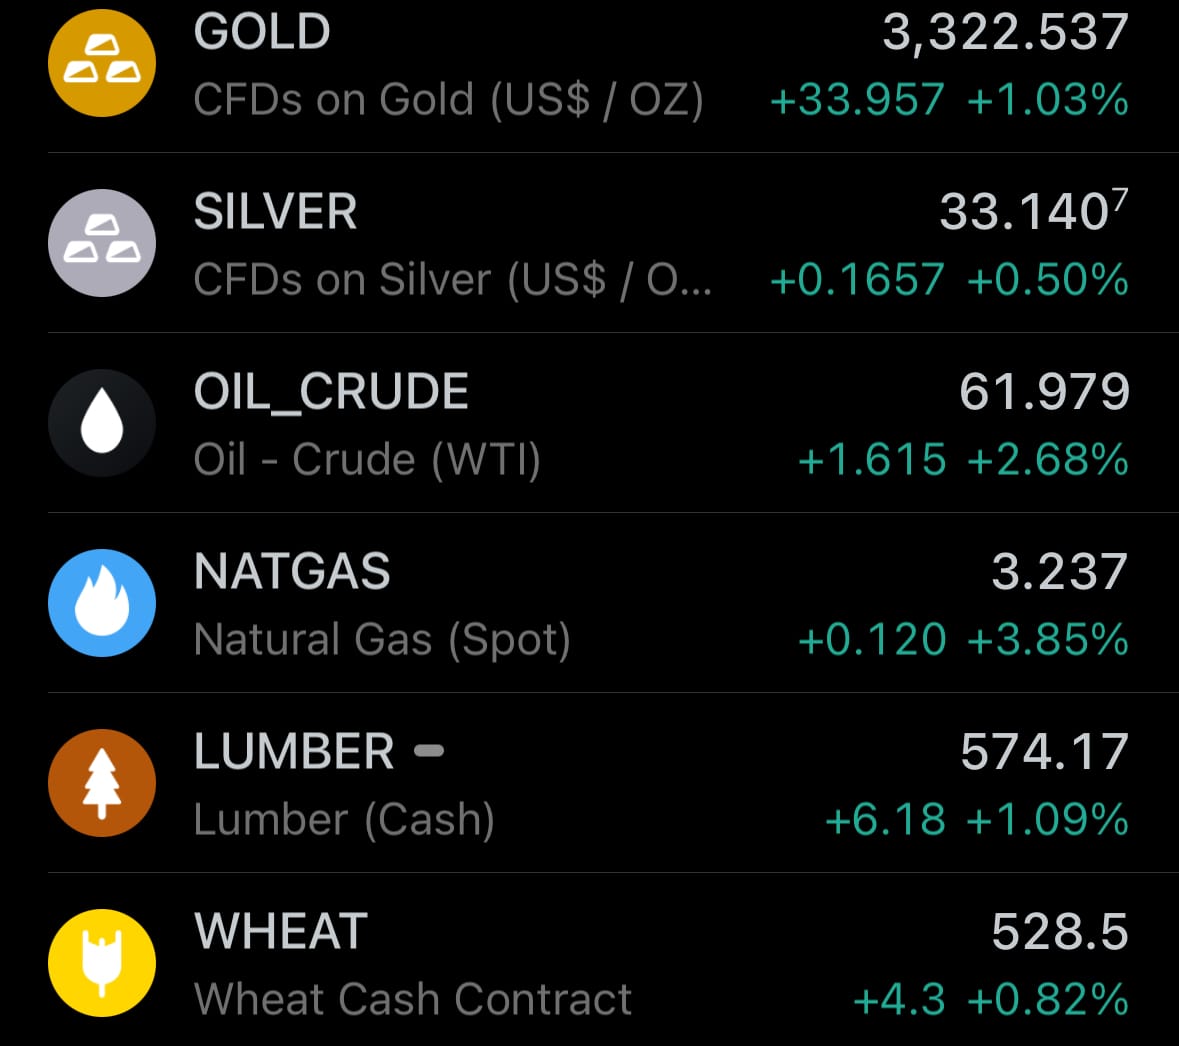Tap the small dash badge beside LUMBER
Image resolution: width=1179 pixels, height=1046 pixels.
[x=429, y=750]
